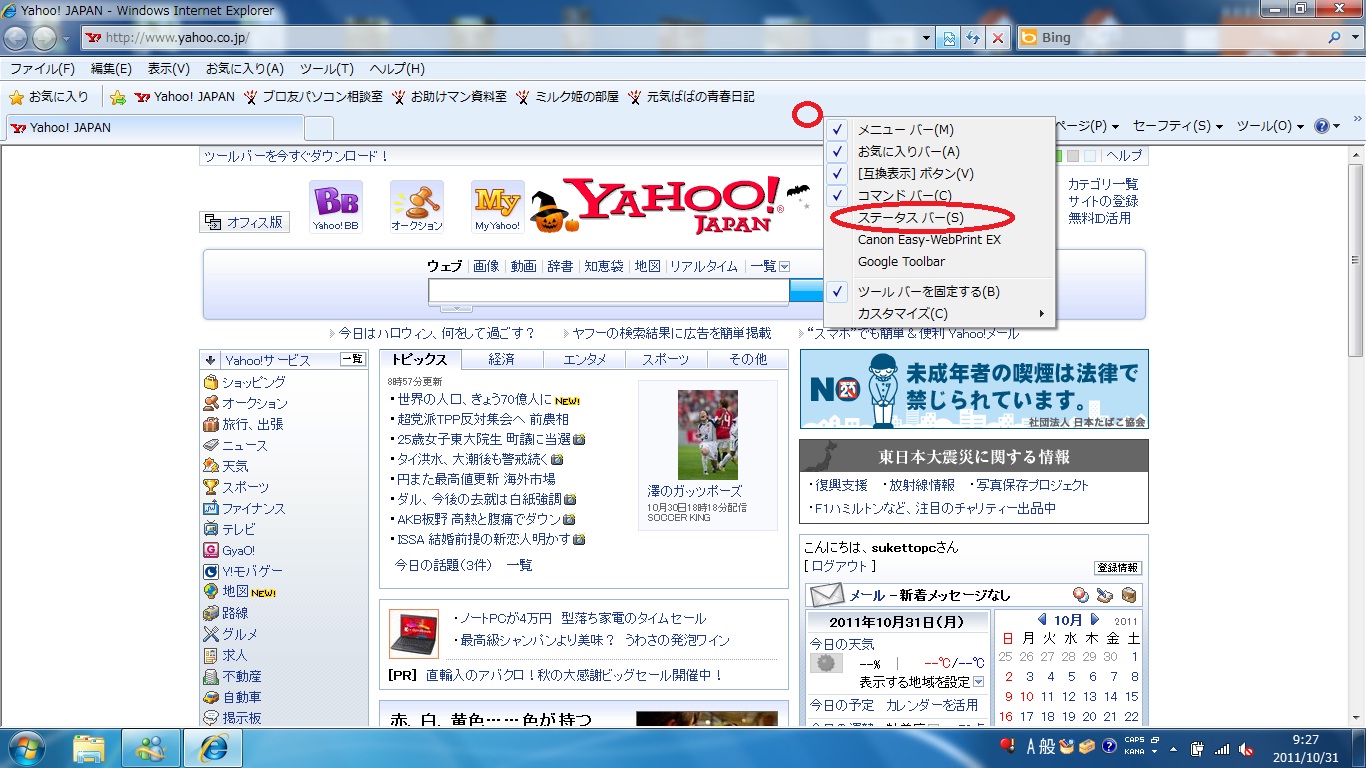1366x768 pixels.
Task: Enable ステータス バー(S) option
Action: pos(911,218)
